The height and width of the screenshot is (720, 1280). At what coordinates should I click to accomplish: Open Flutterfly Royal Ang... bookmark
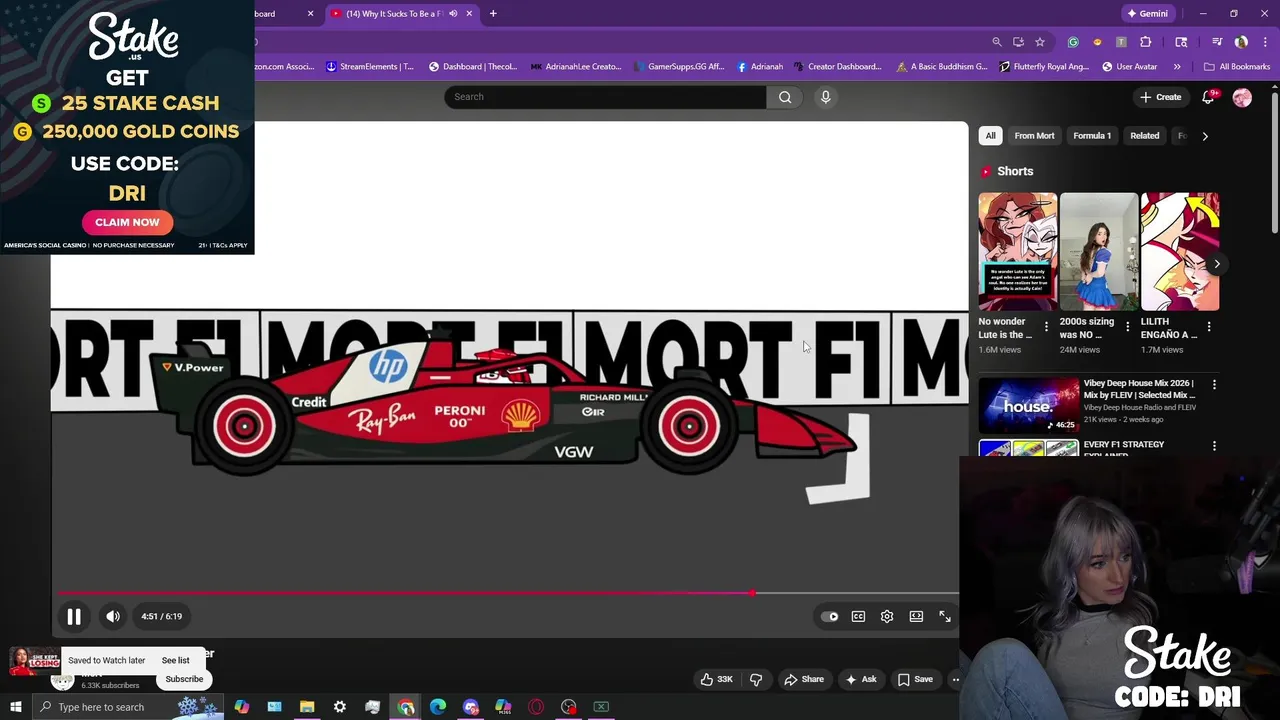[1043, 67]
